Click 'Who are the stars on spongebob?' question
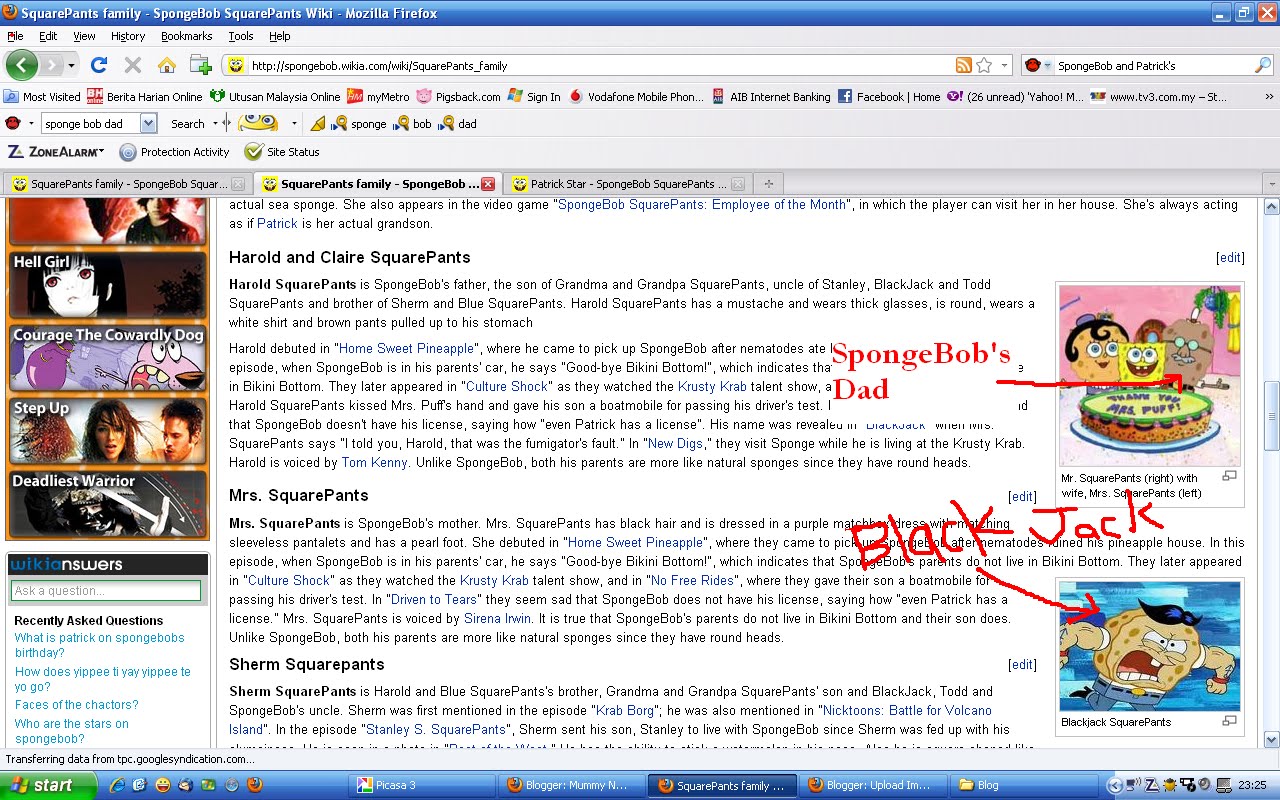Viewport: 1280px width, 800px height. (x=72, y=731)
